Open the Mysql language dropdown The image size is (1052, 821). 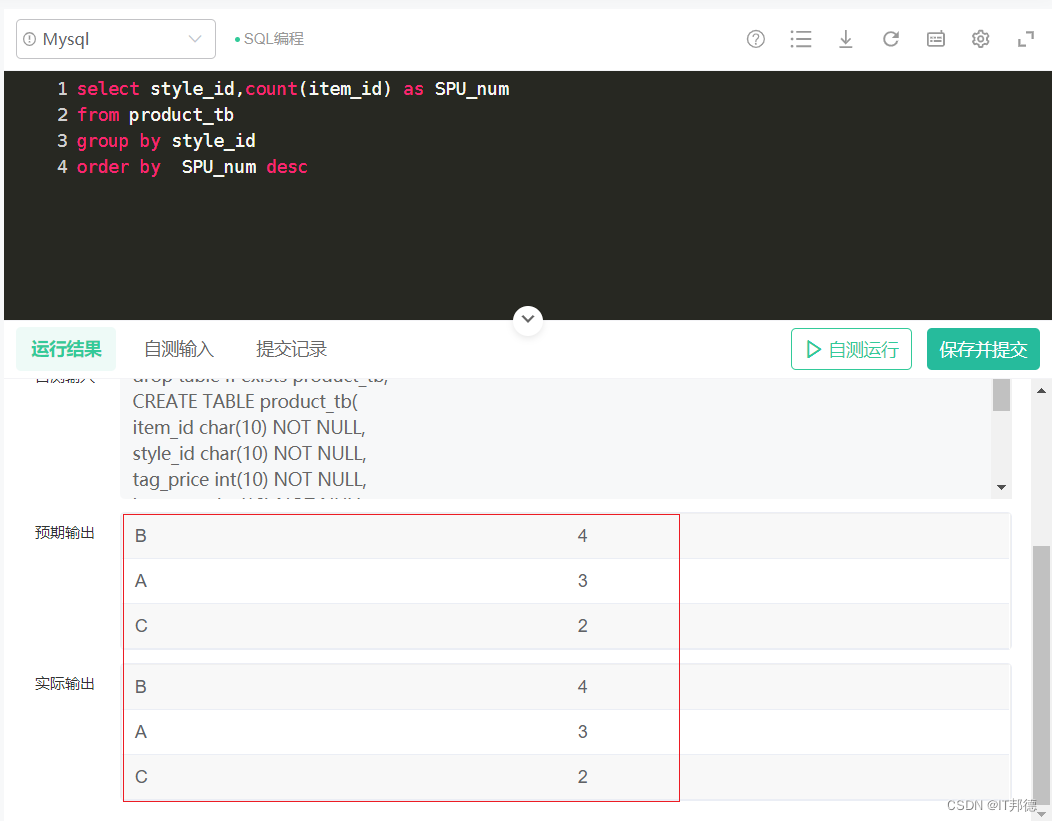[115, 39]
